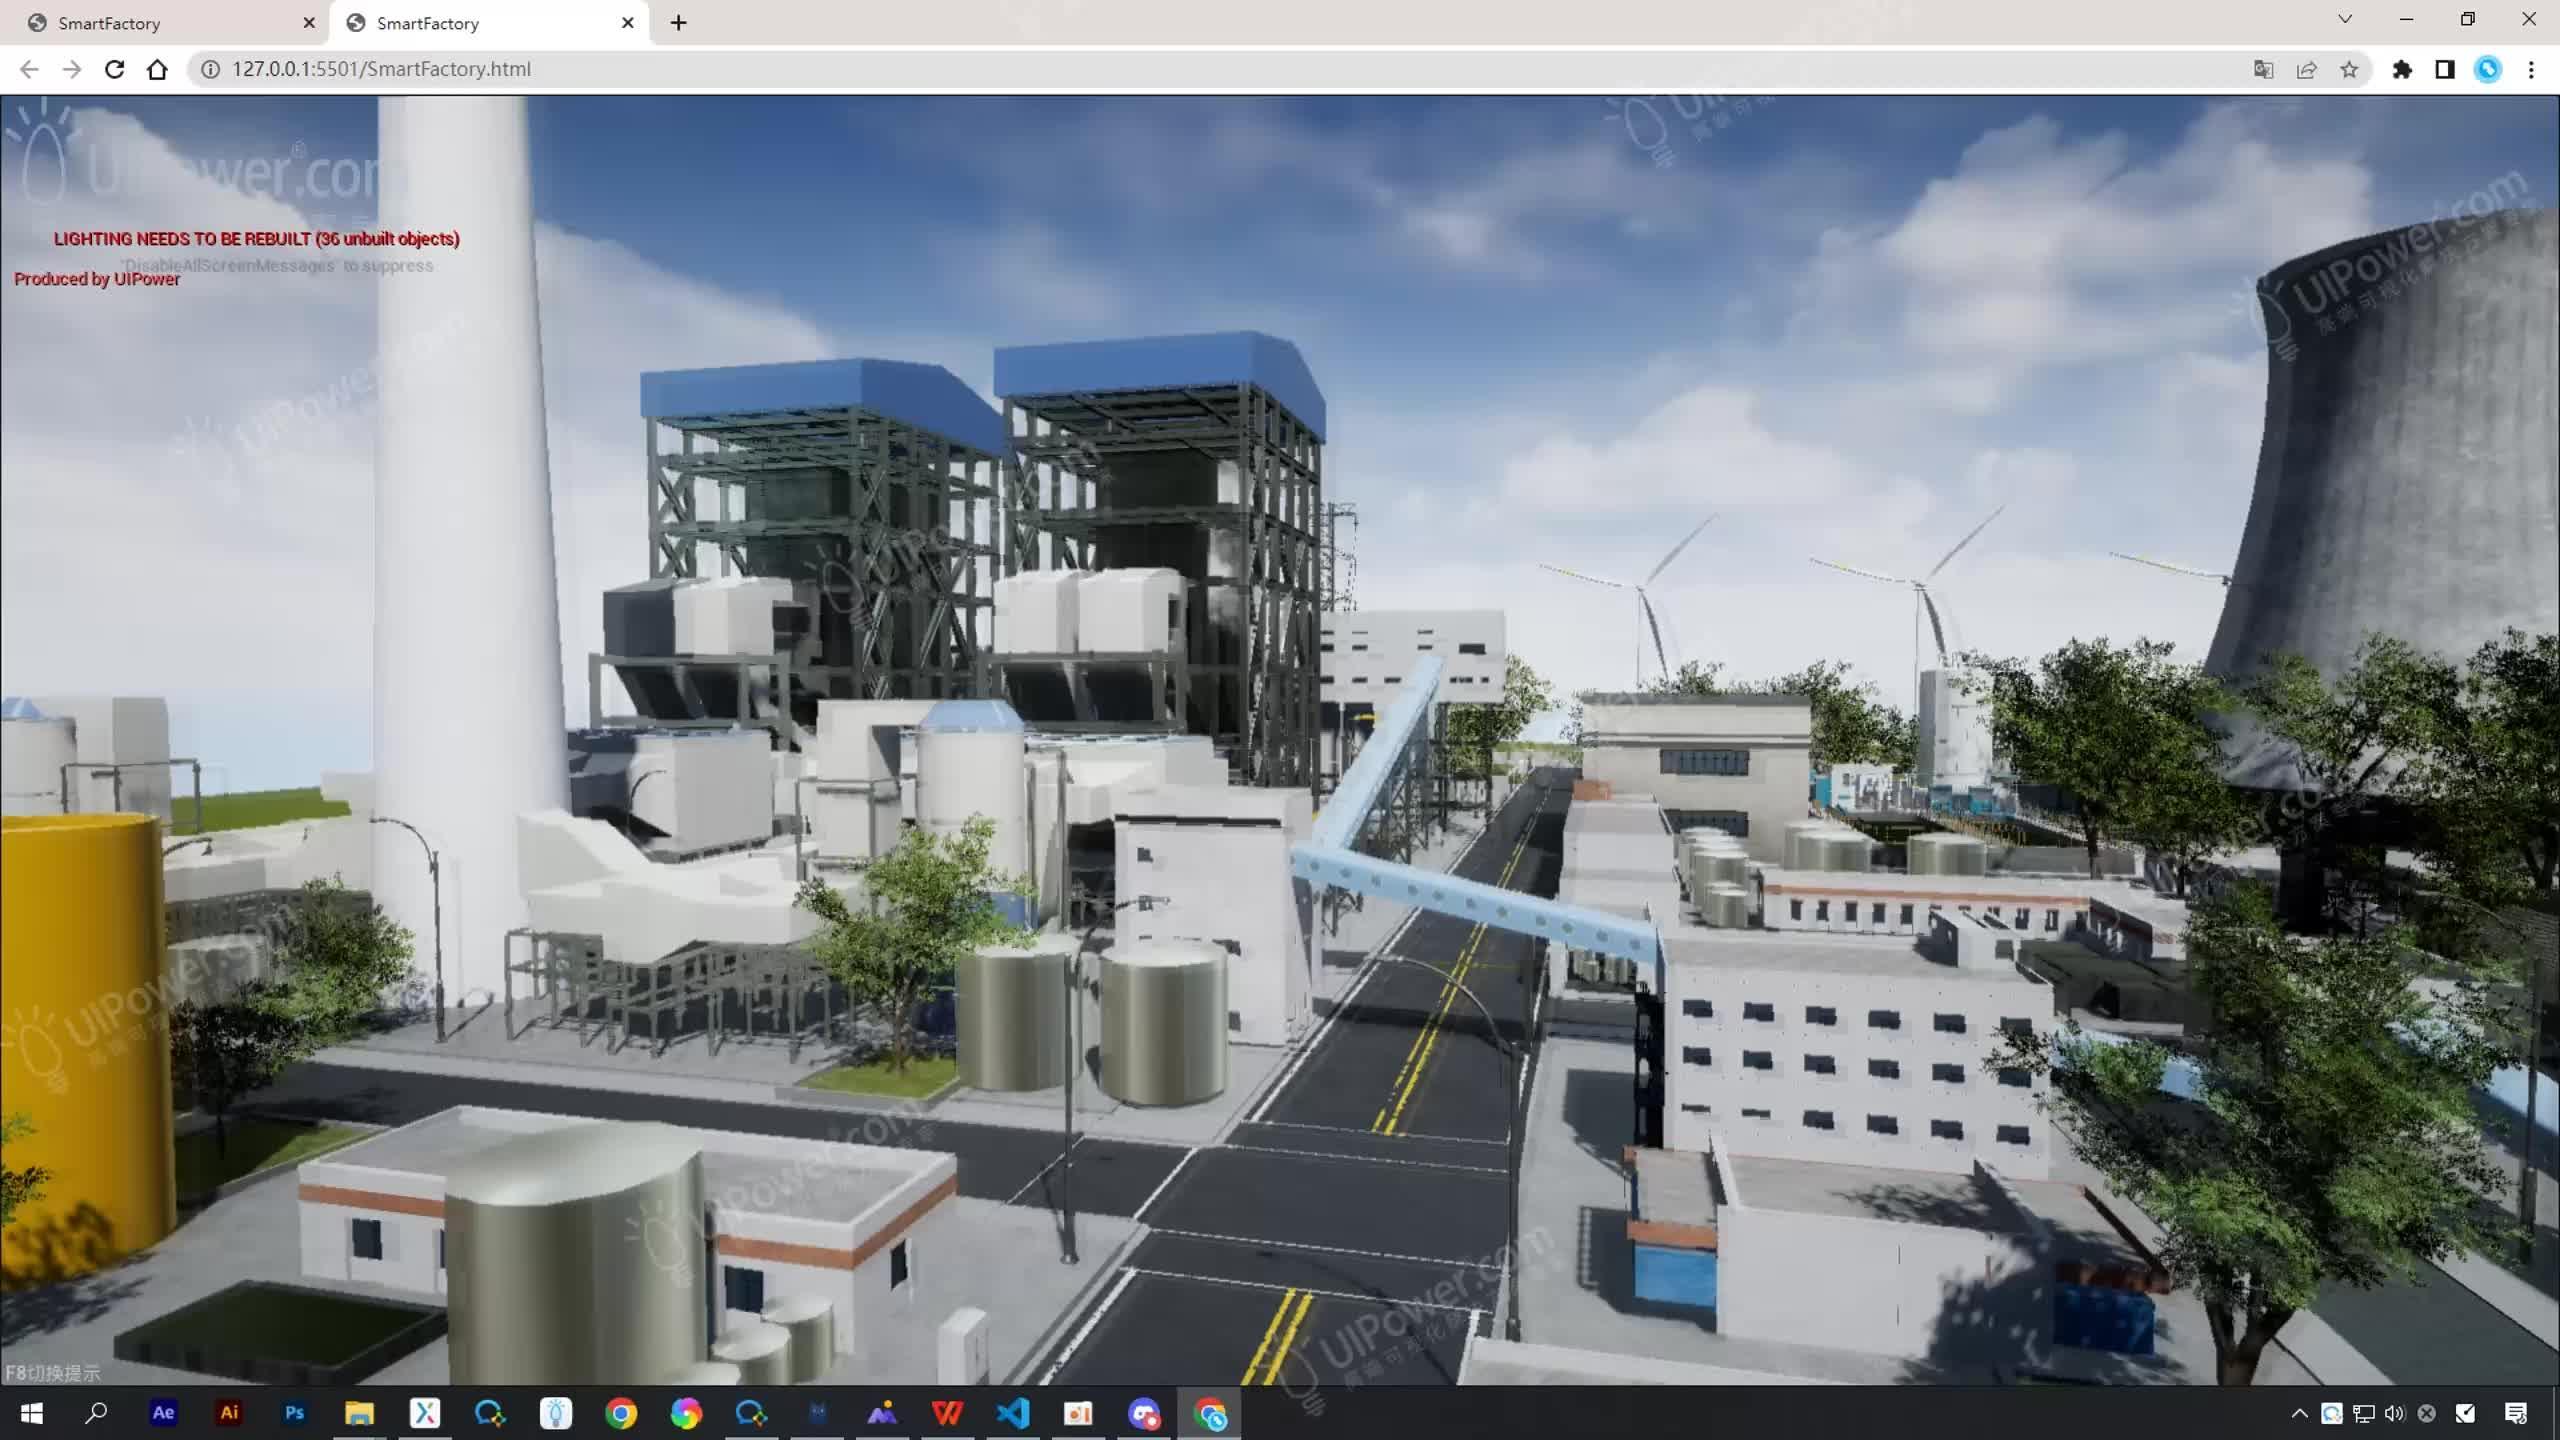
Task: Click the share icon in the address bar
Action: (x=2306, y=69)
